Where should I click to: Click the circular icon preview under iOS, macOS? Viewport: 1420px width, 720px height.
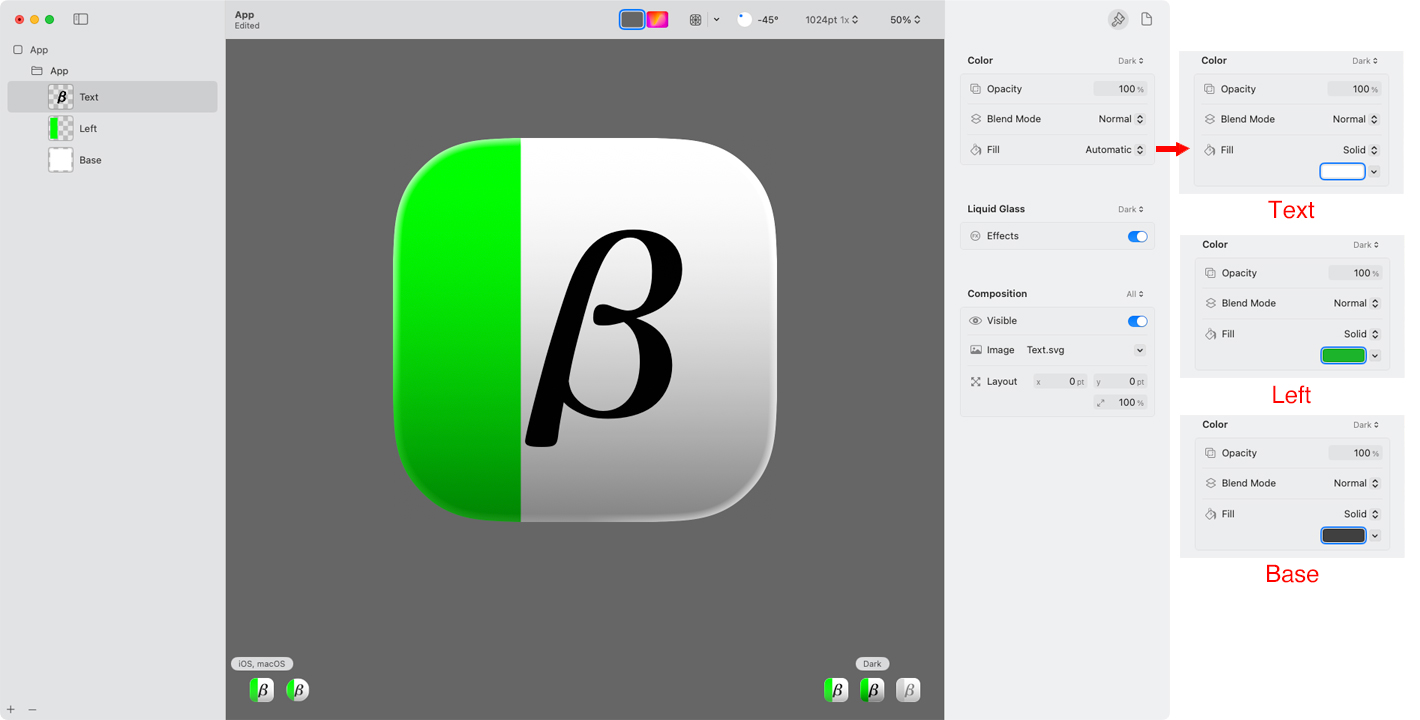point(297,689)
